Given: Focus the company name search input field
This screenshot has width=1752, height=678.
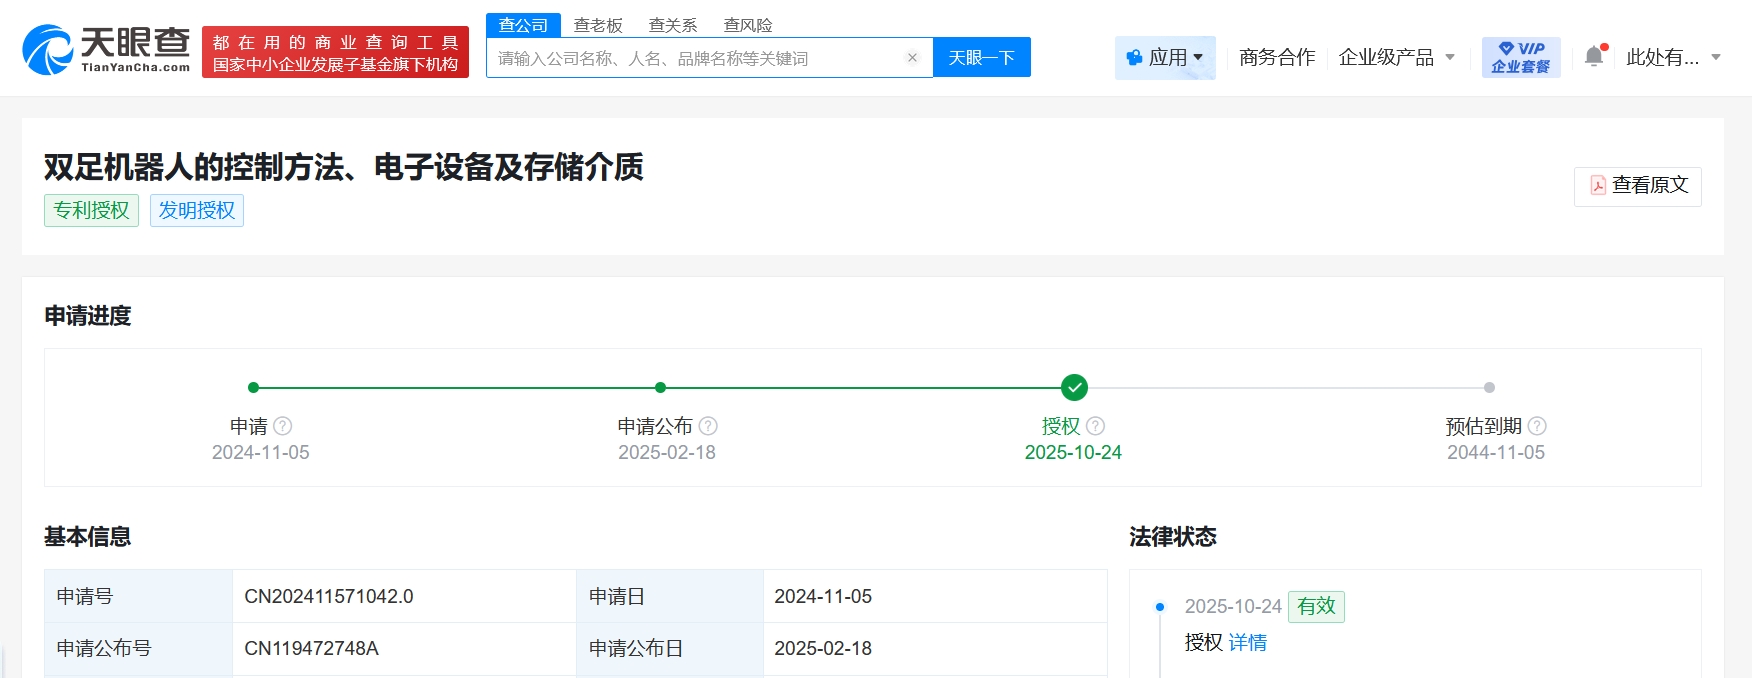Looking at the screenshot, I should pyautogui.click(x=695, y=58).
